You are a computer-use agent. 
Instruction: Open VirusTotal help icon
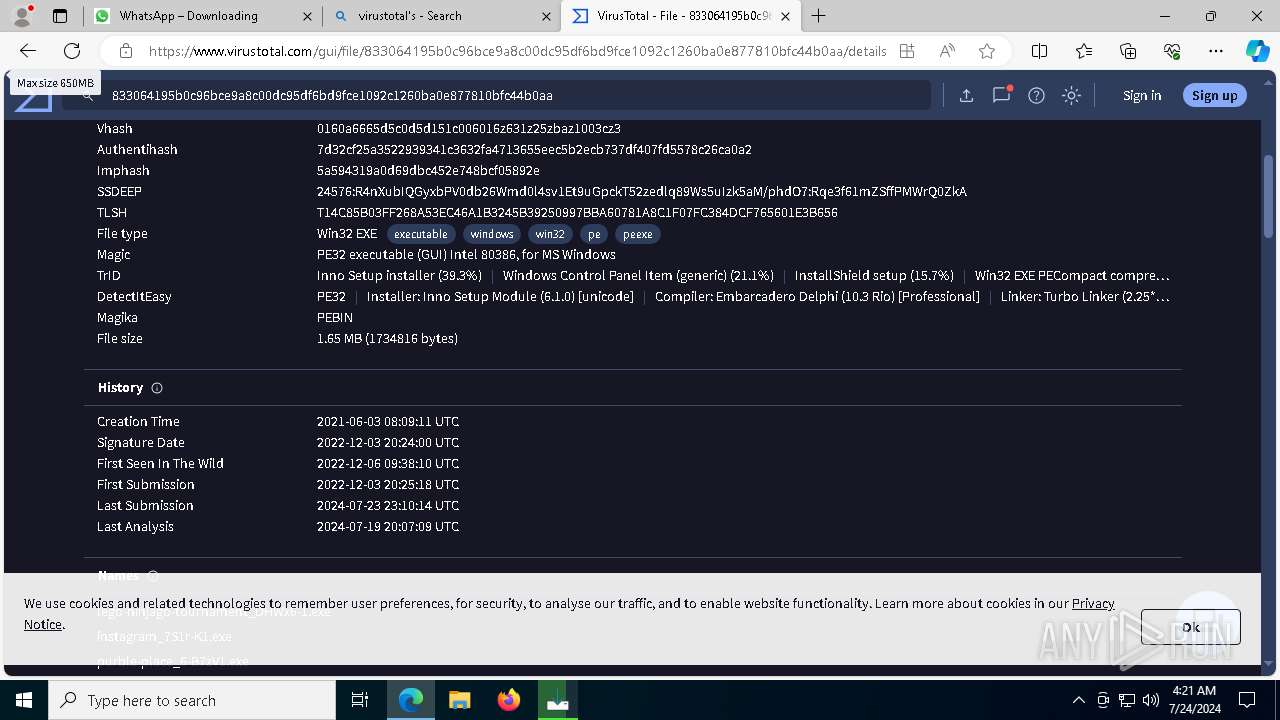pos(1036,95)
